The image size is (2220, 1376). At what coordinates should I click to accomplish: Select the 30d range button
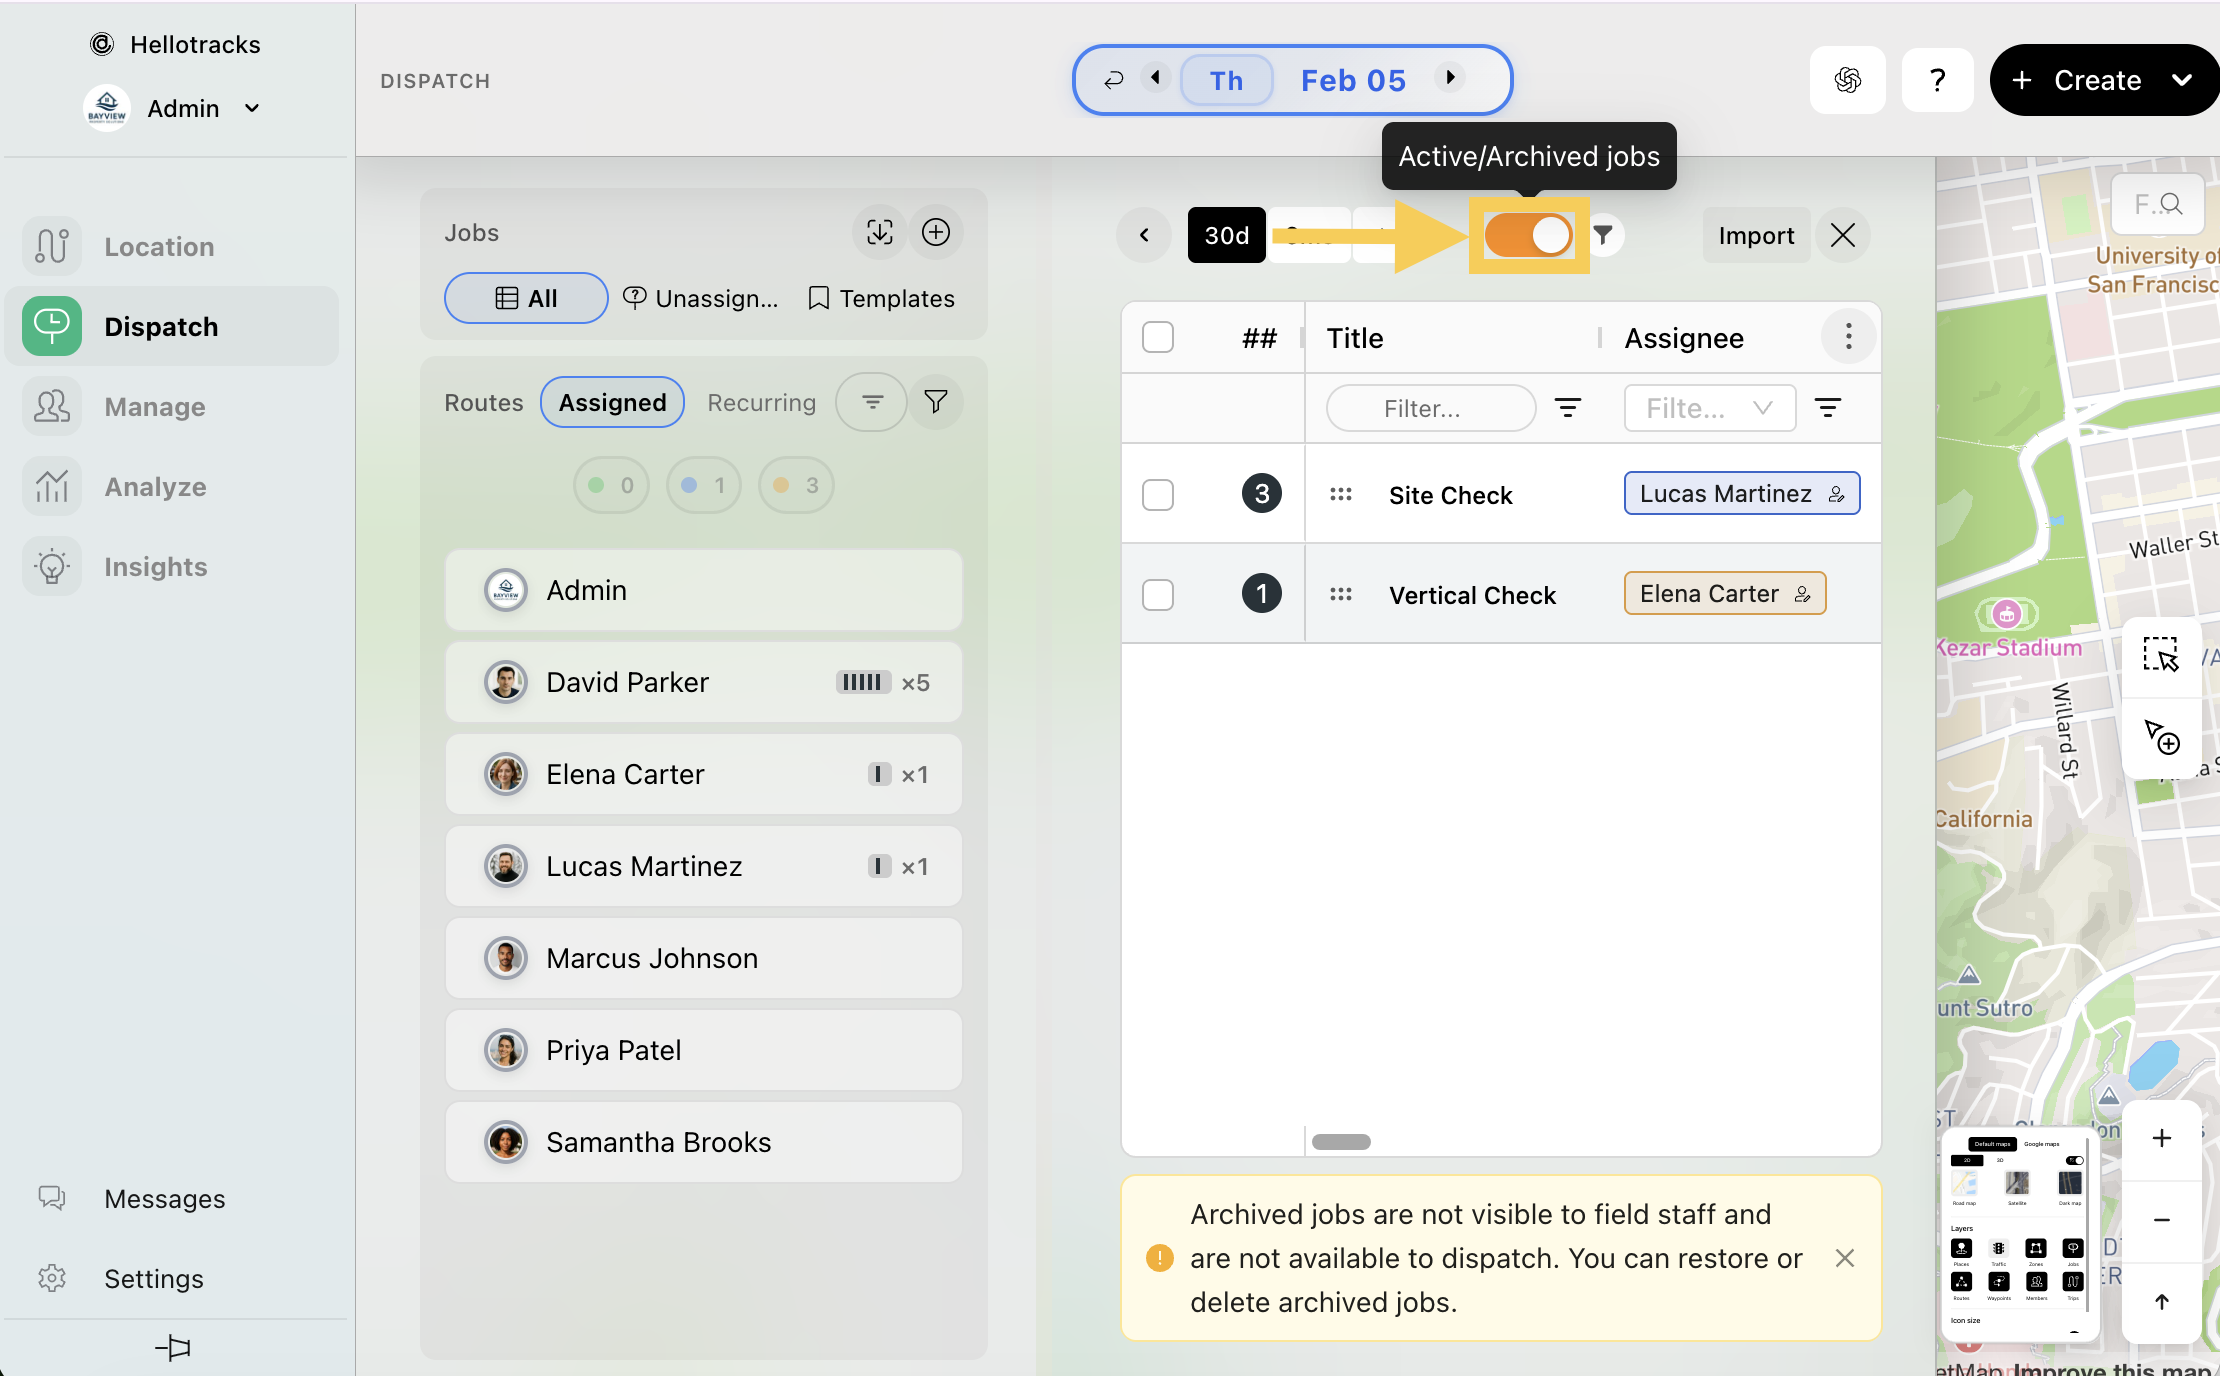(x=1226, y=235)
